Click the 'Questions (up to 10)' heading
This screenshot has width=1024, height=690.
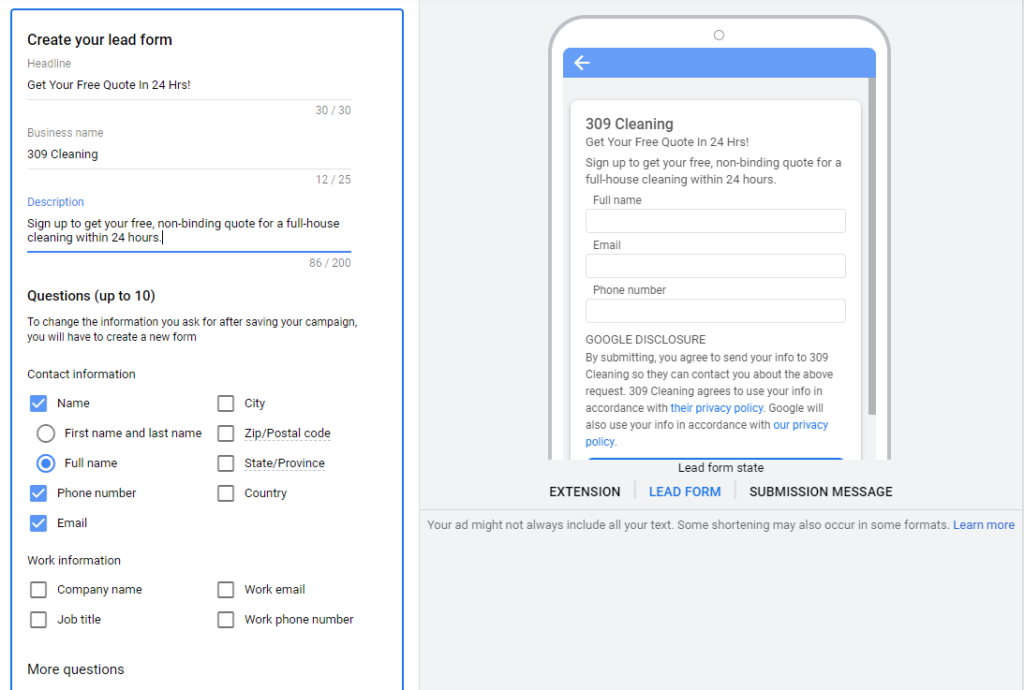[x=91, y=296]
